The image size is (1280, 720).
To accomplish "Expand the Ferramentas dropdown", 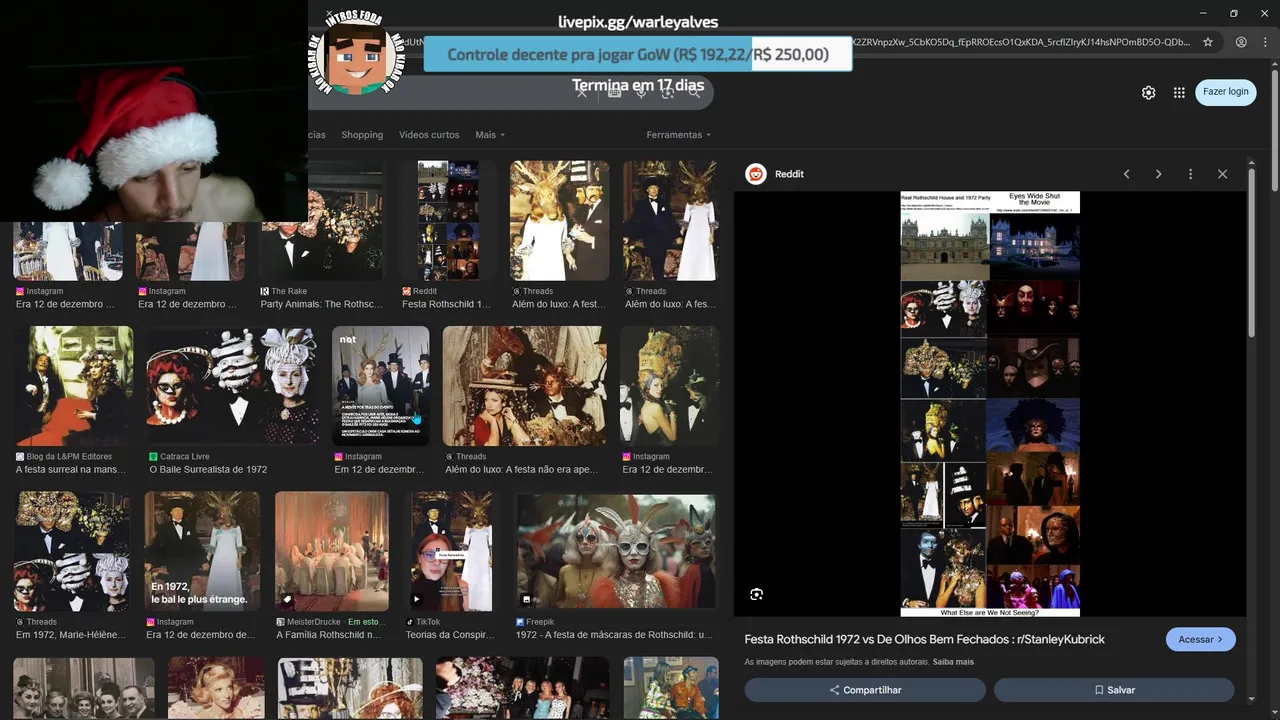I will point(679,135).
